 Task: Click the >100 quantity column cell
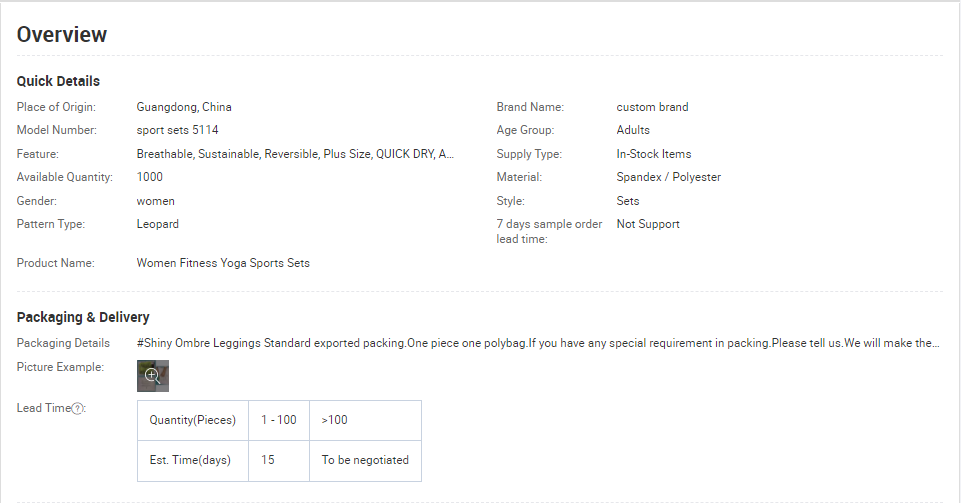(365, 420)
